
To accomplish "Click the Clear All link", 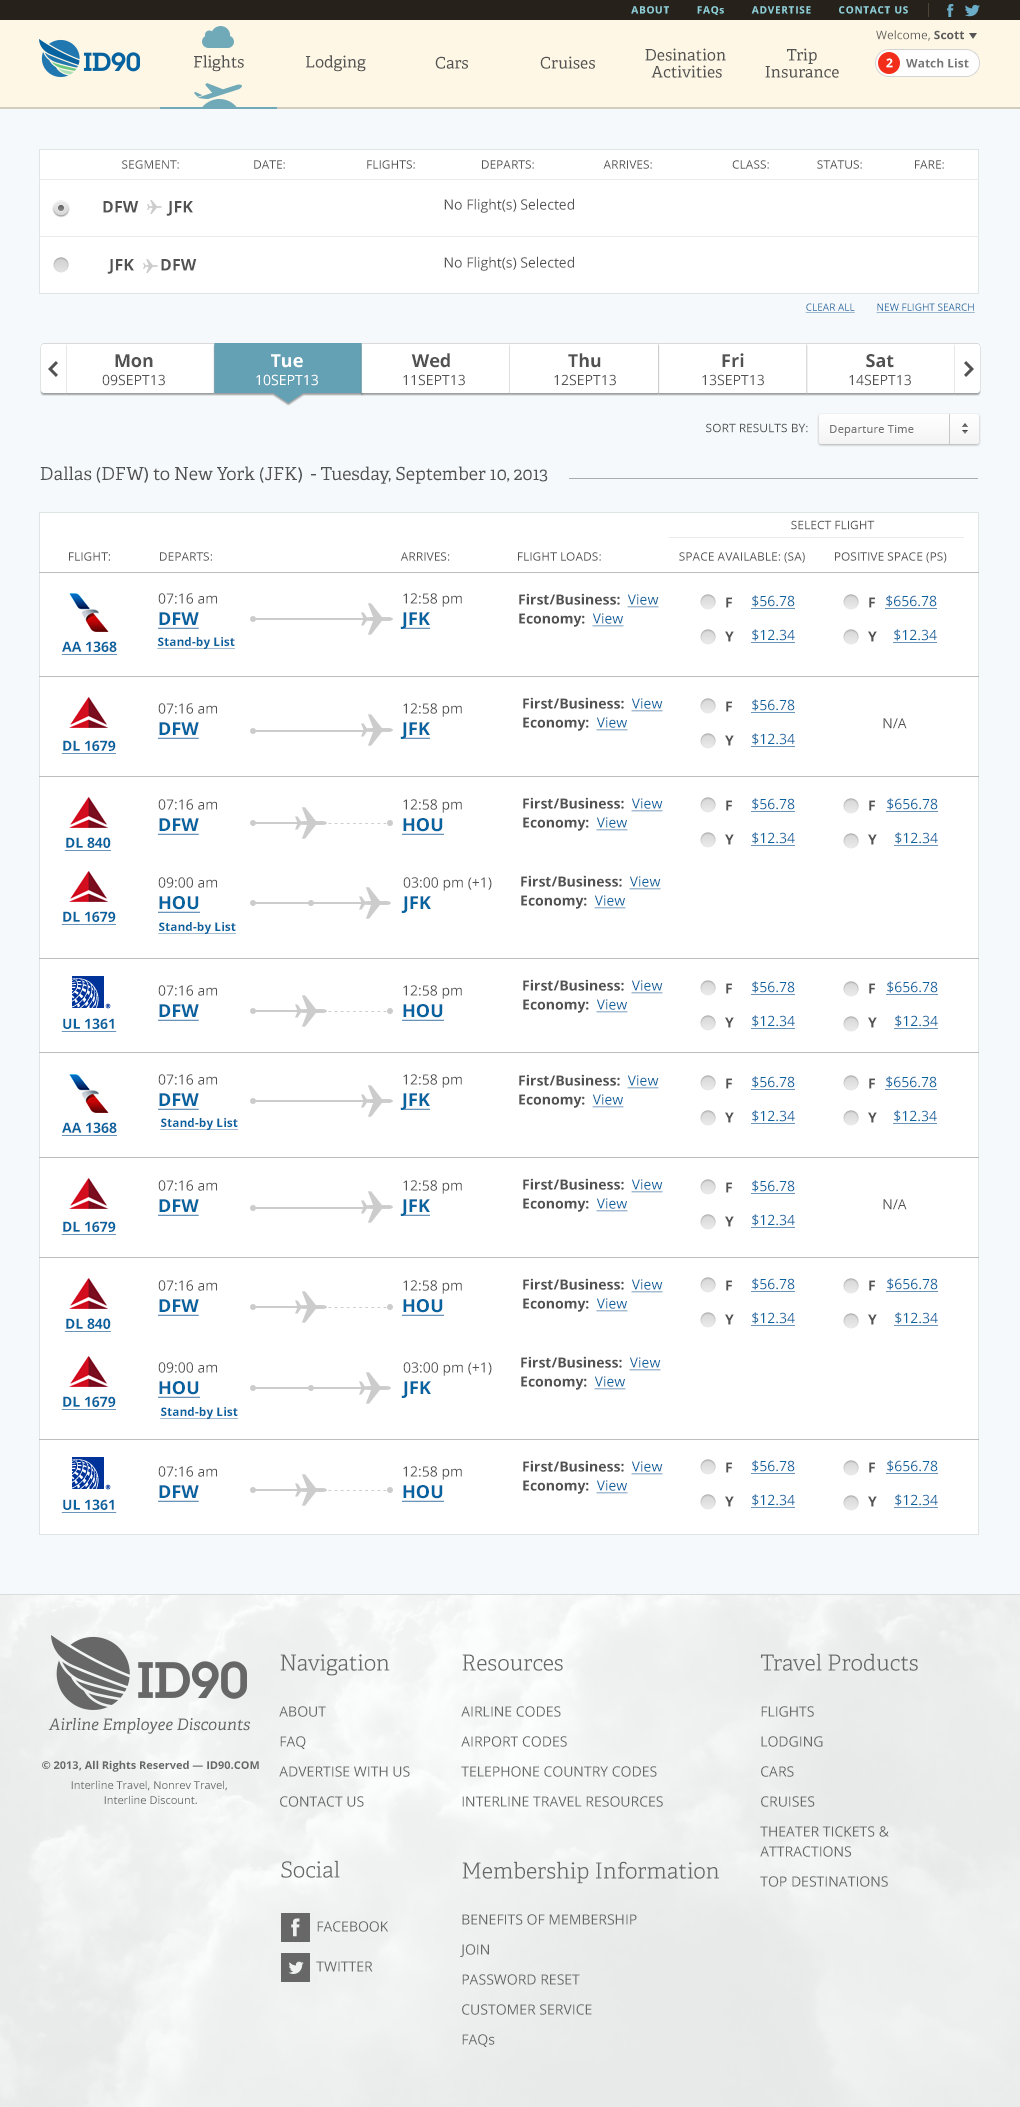I will (830, 307).
